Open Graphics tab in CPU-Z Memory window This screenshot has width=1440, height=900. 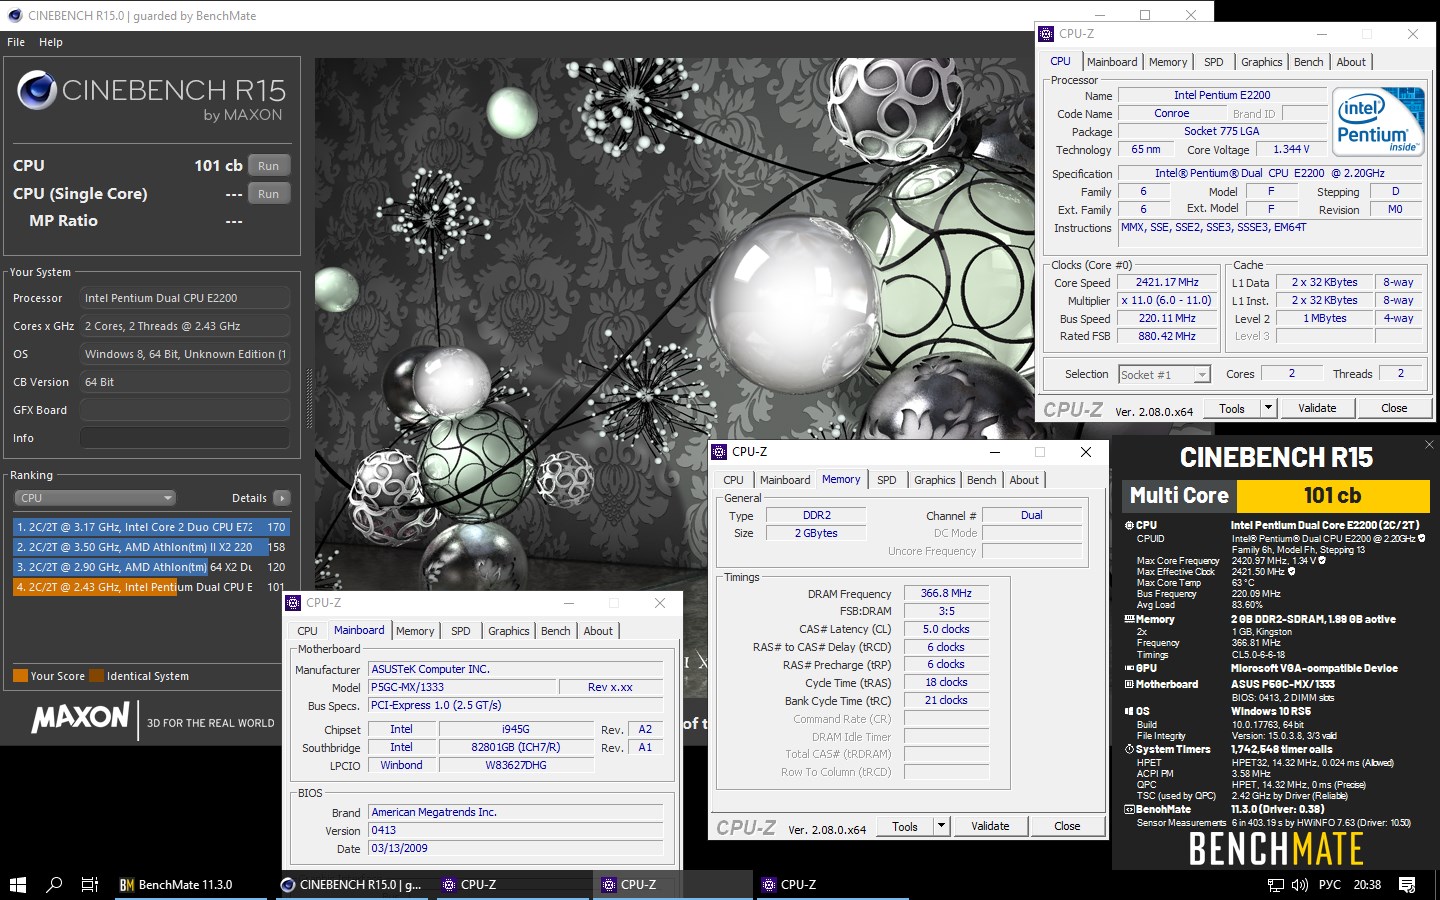coord(935,480)
